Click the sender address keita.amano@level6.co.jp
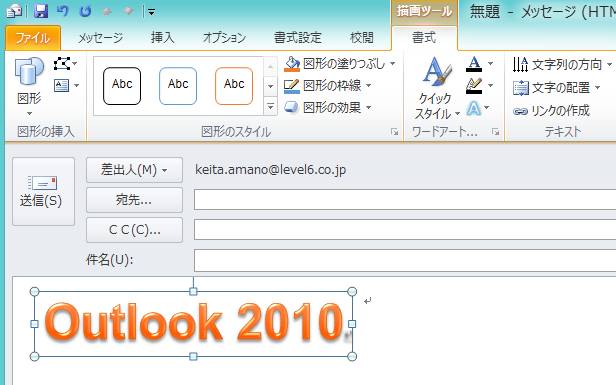 coord(271,170)
